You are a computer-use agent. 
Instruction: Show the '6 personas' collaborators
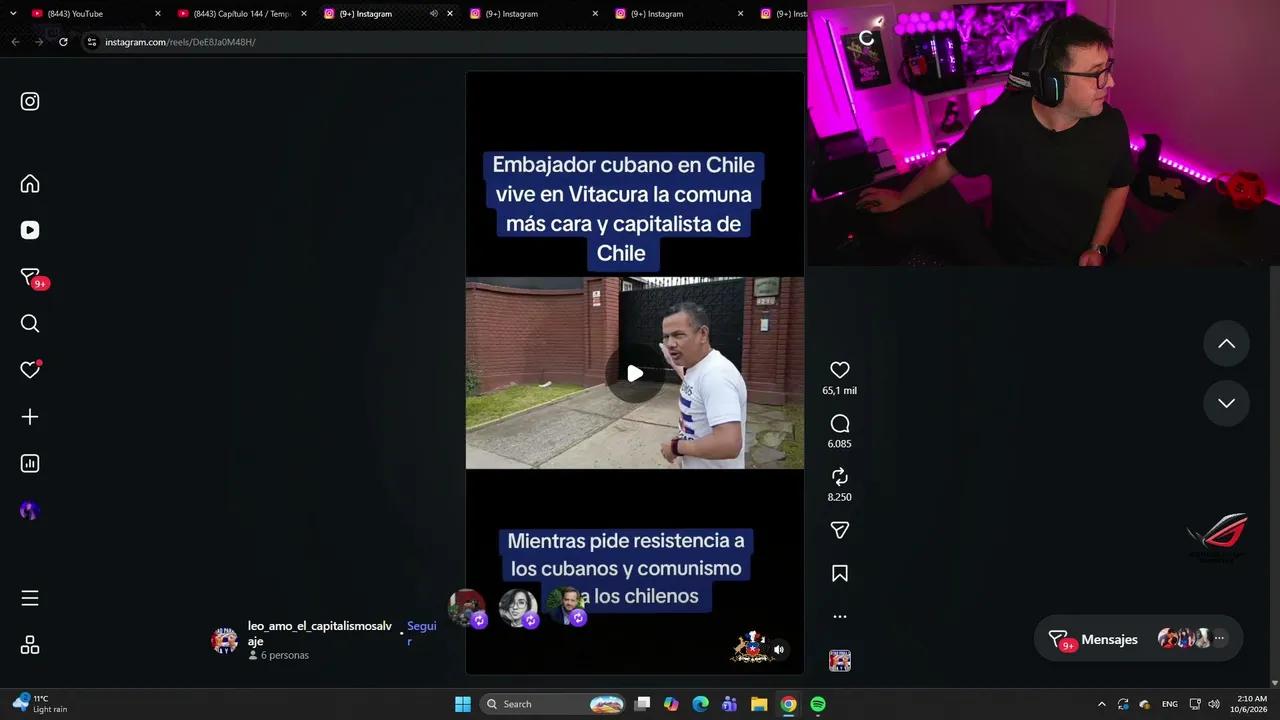click(x=279, y=655)
